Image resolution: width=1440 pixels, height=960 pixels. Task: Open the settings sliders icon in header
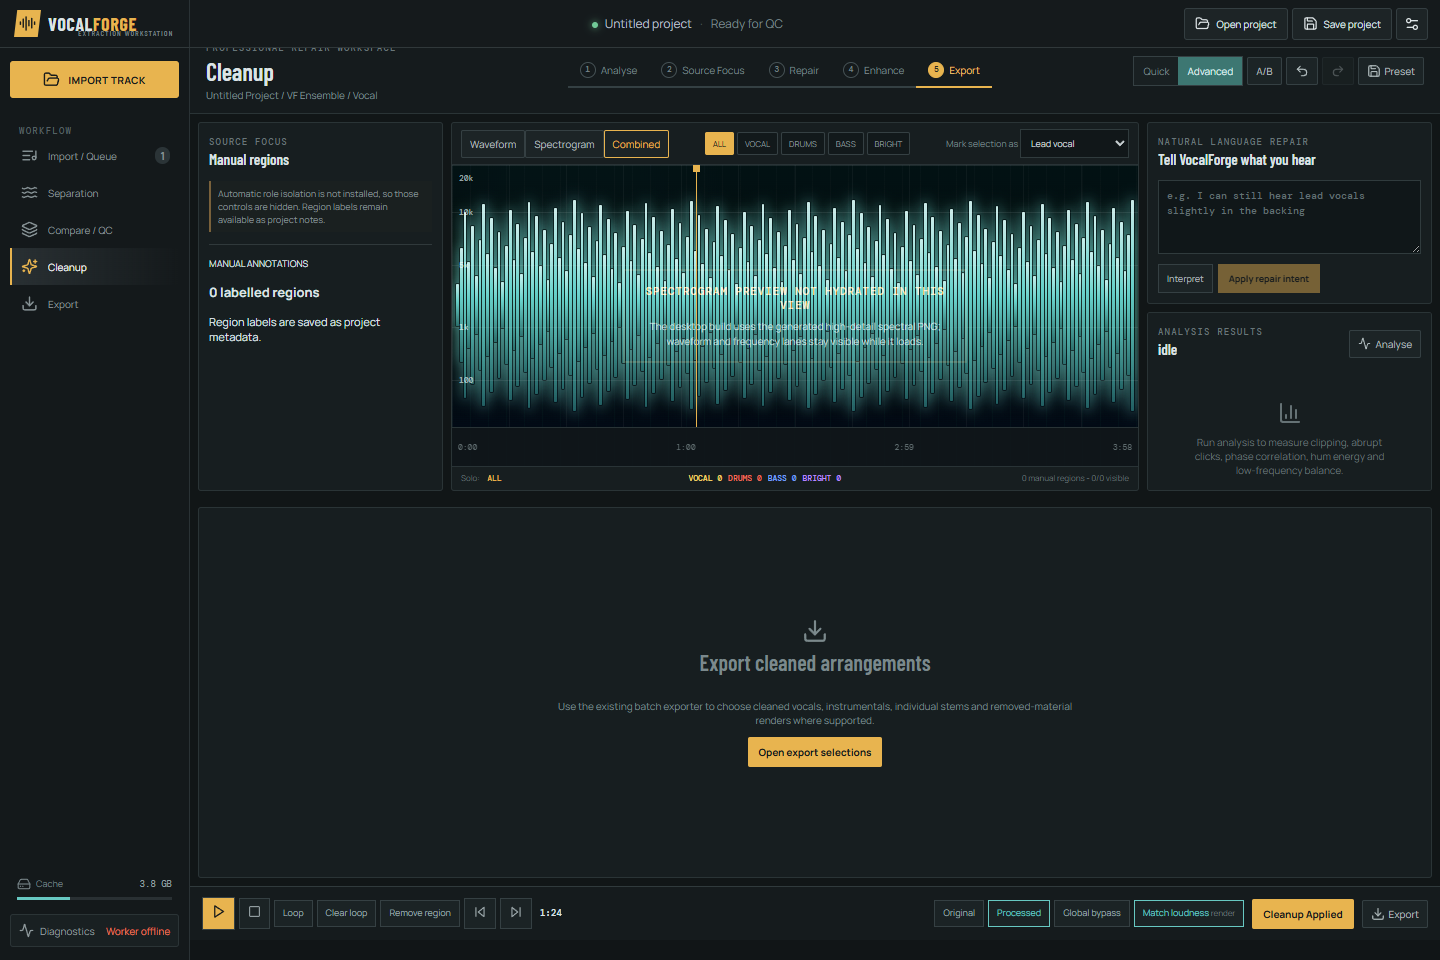(x=1412, y=24)
